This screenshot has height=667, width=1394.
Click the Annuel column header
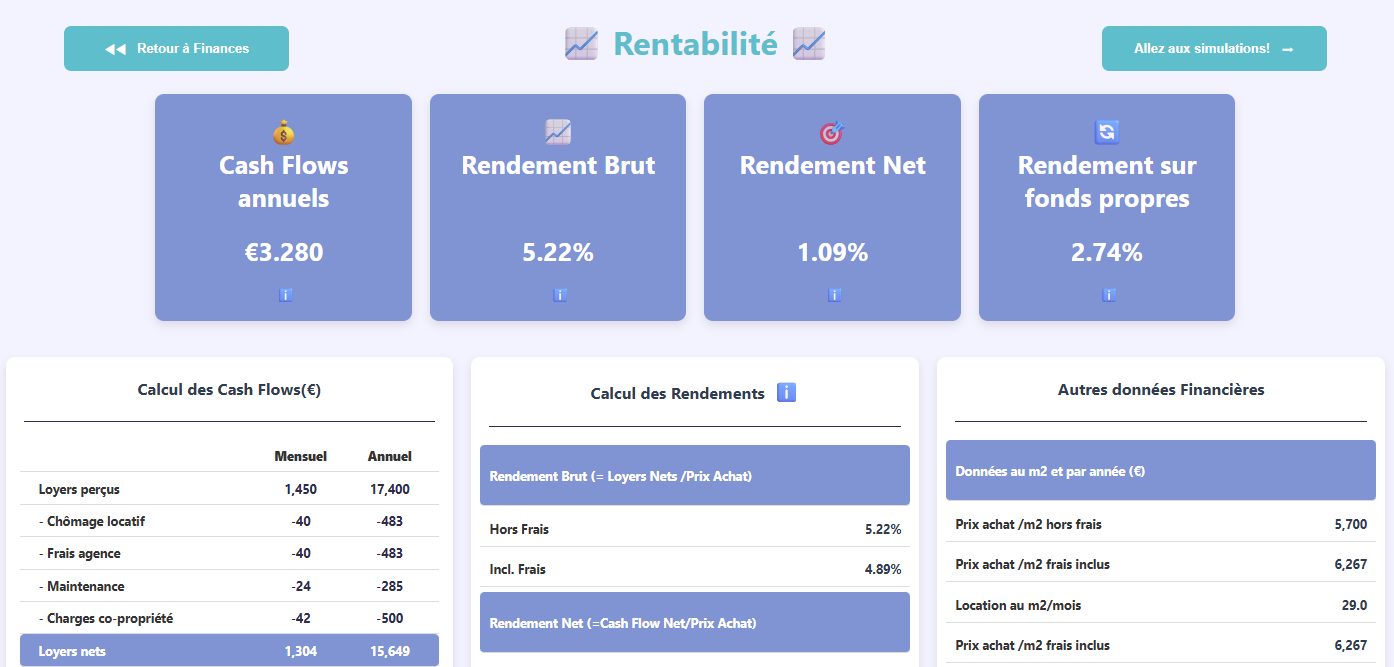click(390, 456)
